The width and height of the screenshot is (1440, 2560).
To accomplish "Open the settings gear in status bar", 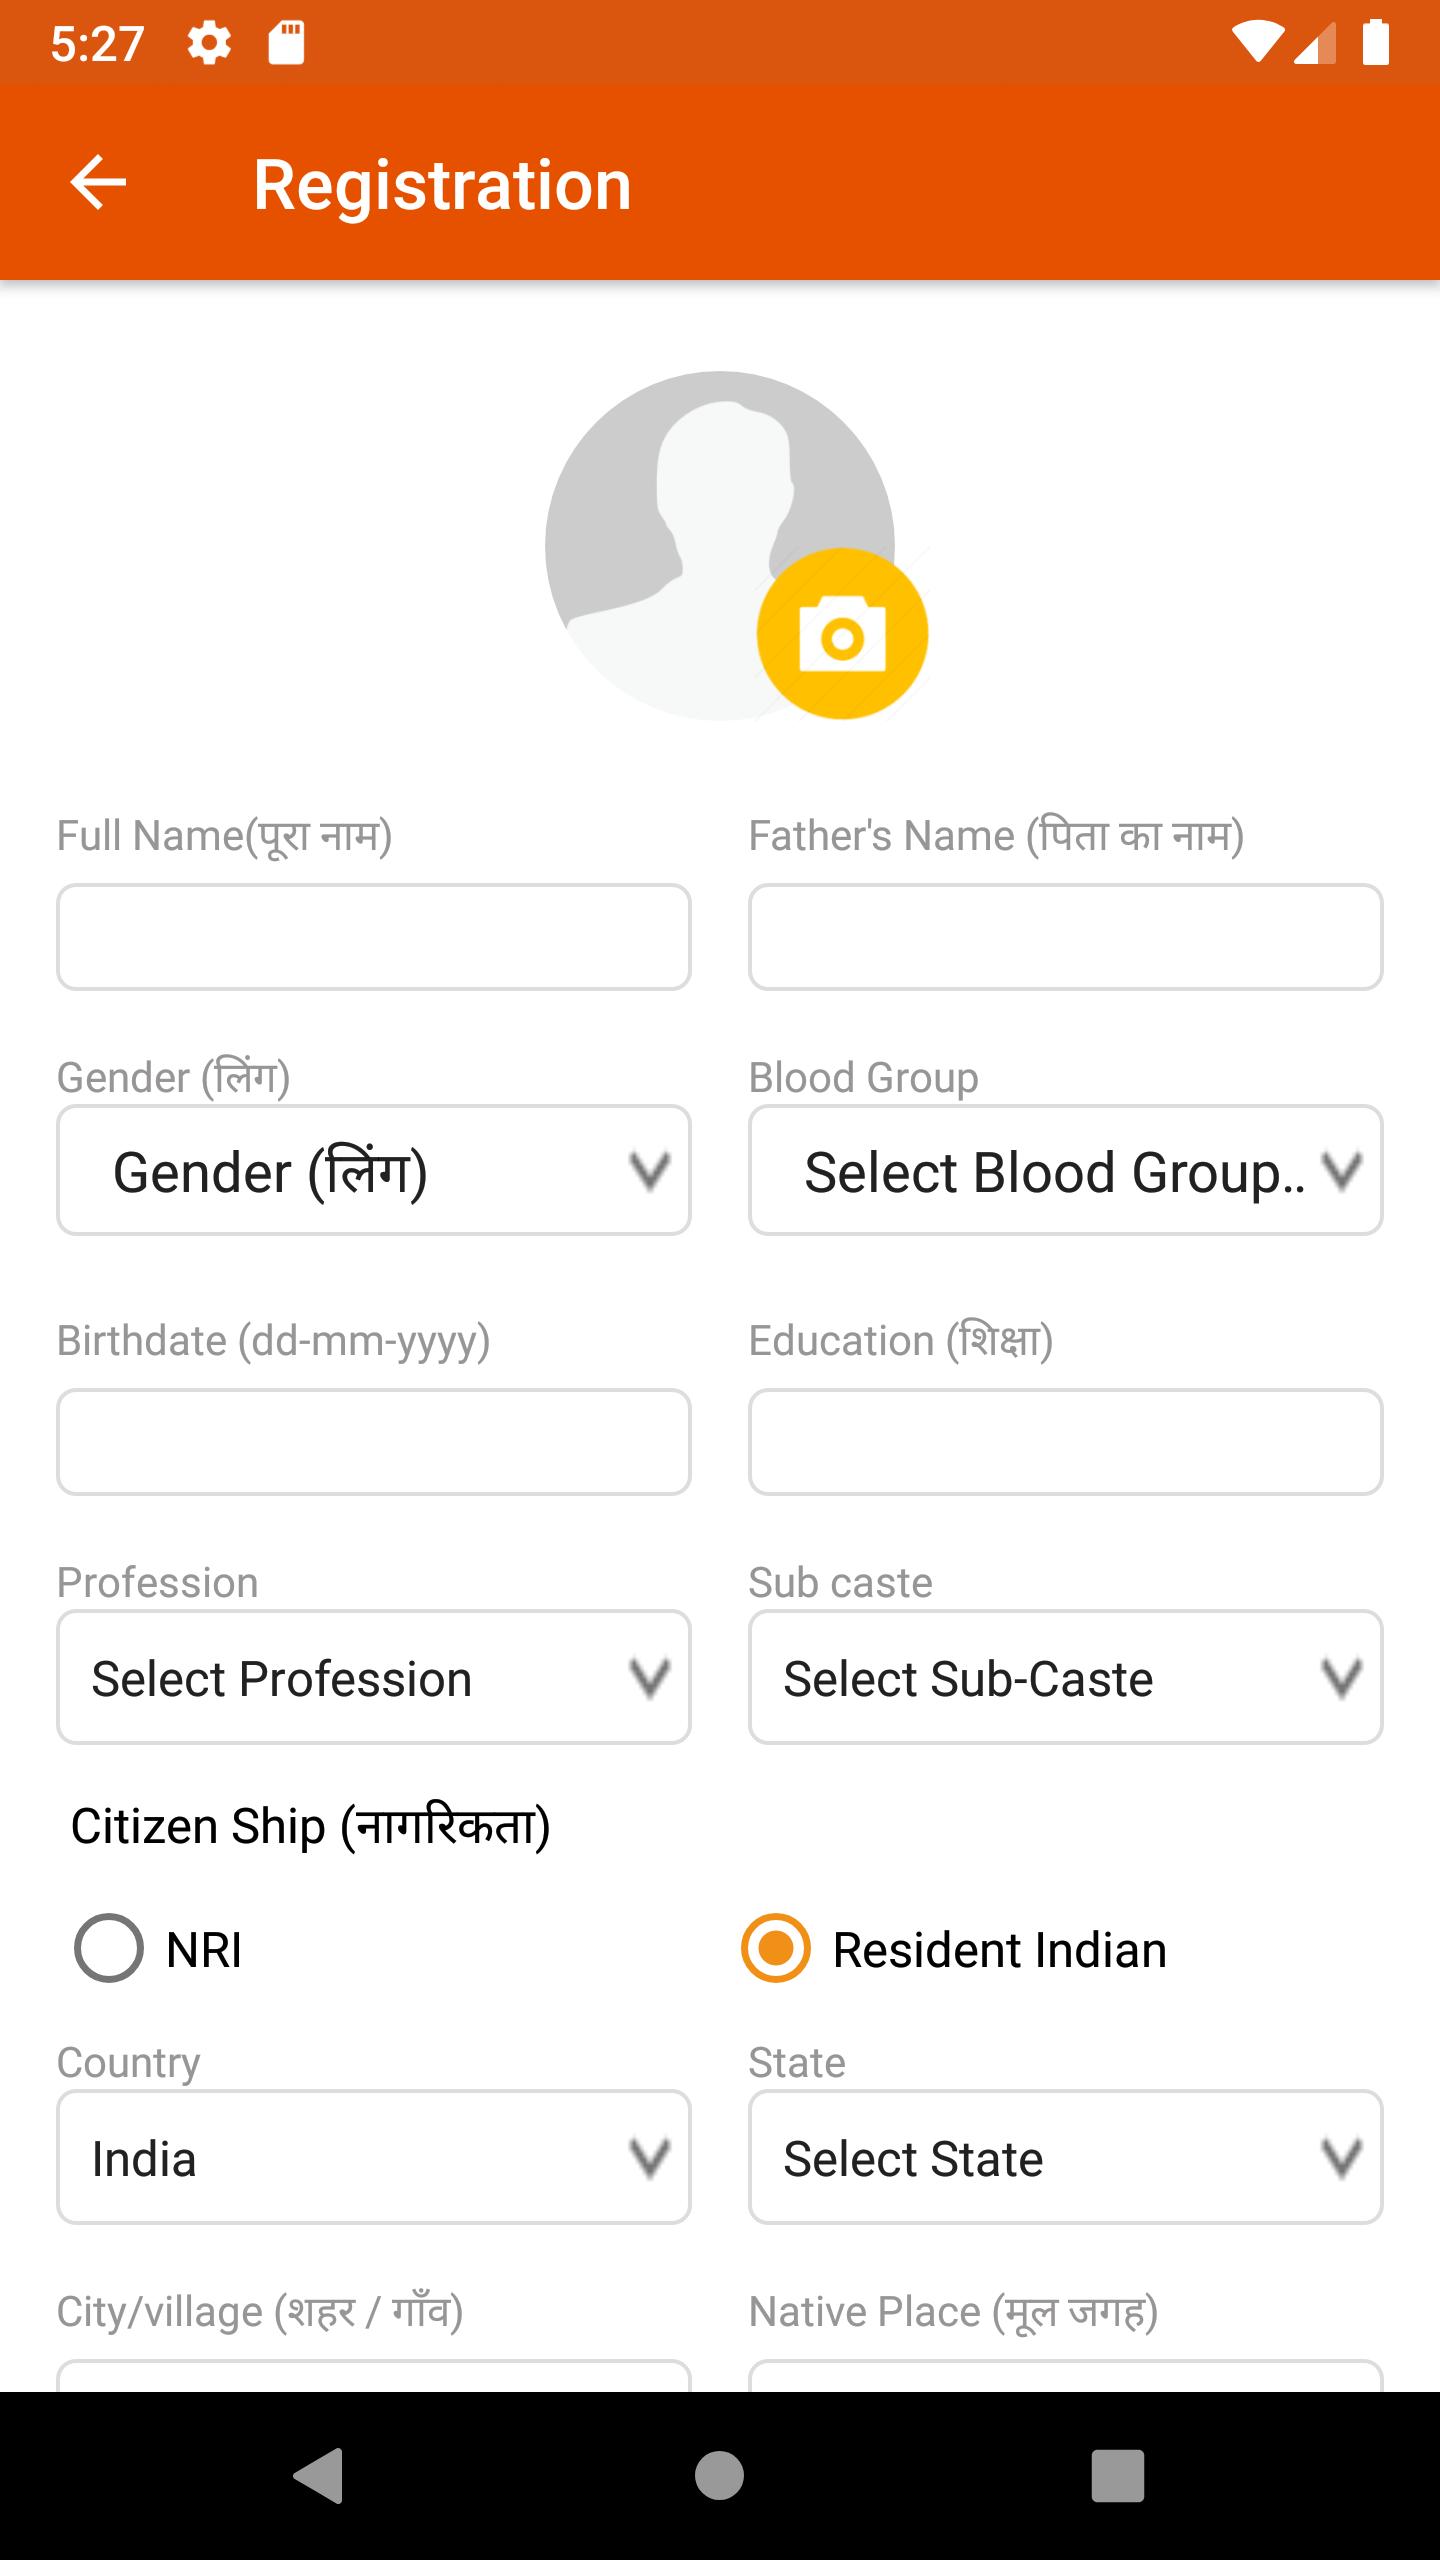I will 209,44.
